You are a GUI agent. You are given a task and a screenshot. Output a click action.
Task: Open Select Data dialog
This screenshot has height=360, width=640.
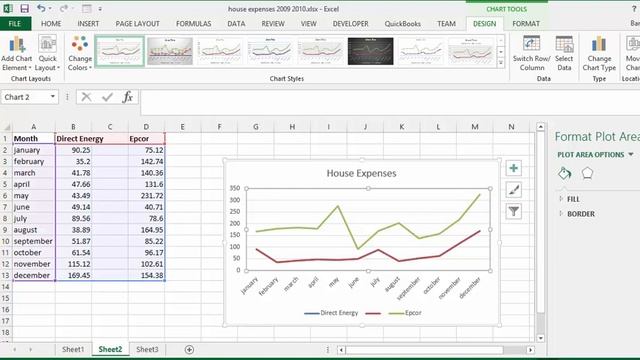coord(564,53)
